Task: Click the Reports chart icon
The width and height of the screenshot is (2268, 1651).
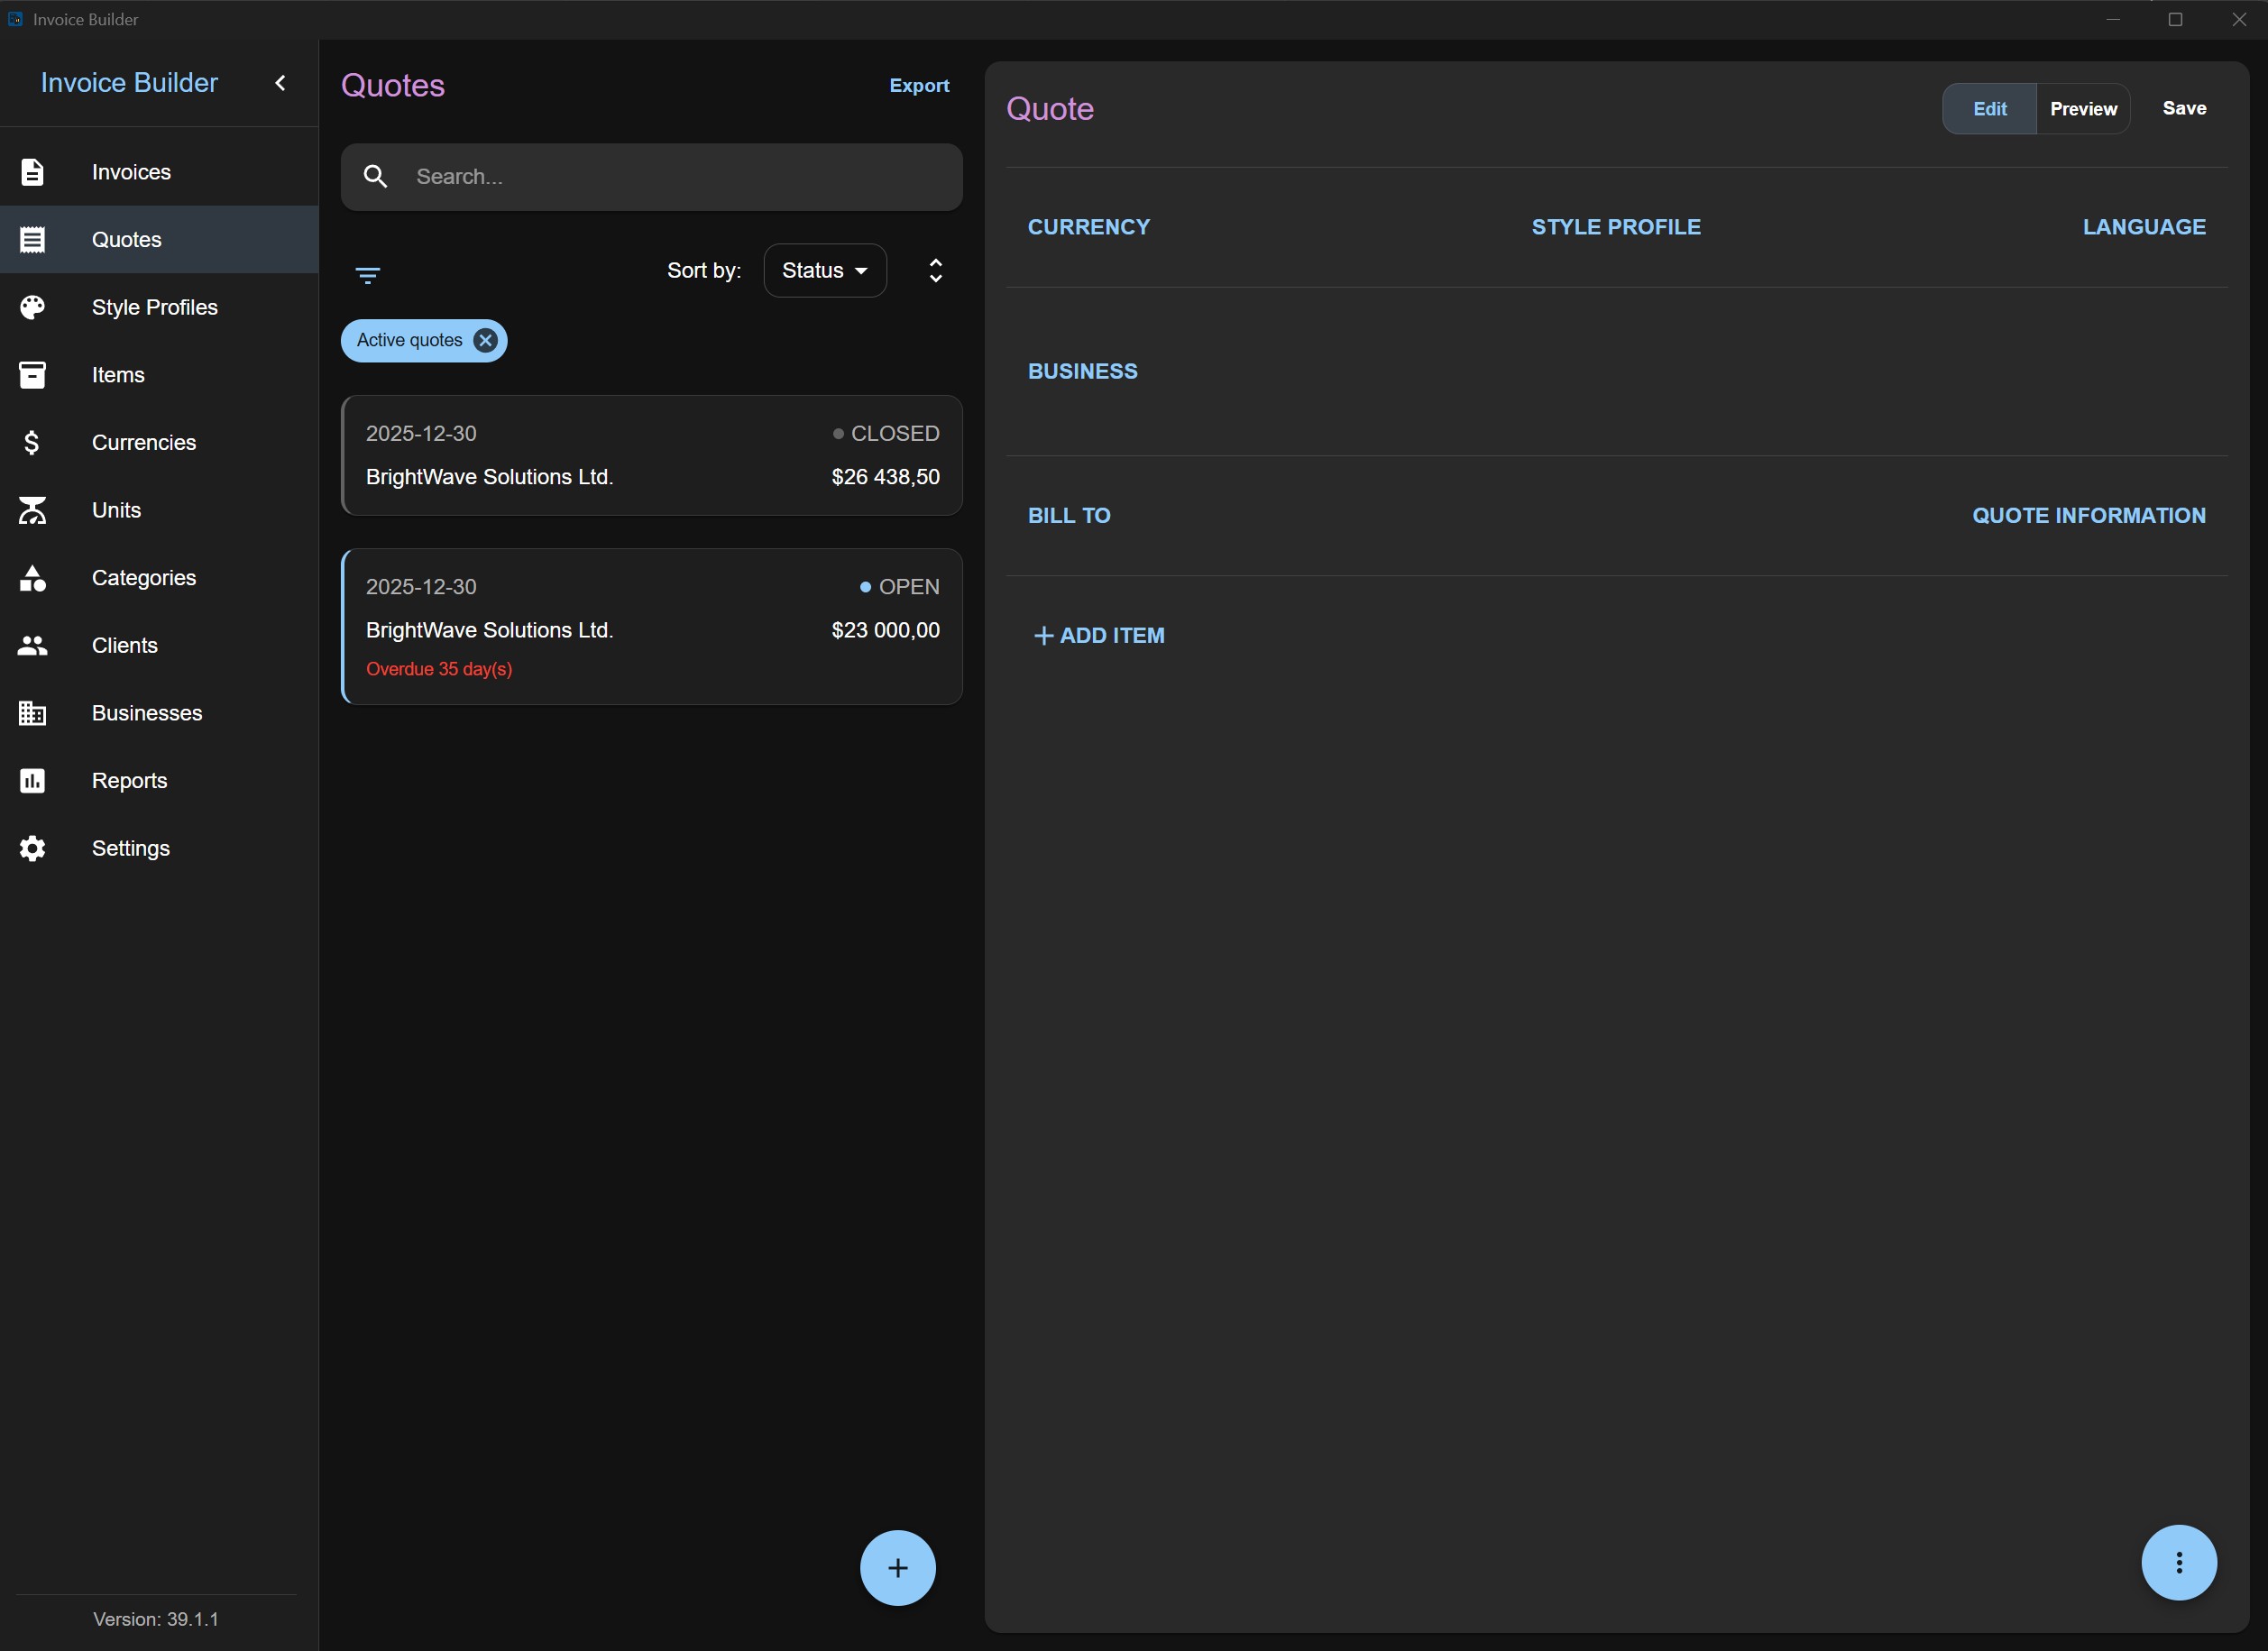Action: pos(32,781)
